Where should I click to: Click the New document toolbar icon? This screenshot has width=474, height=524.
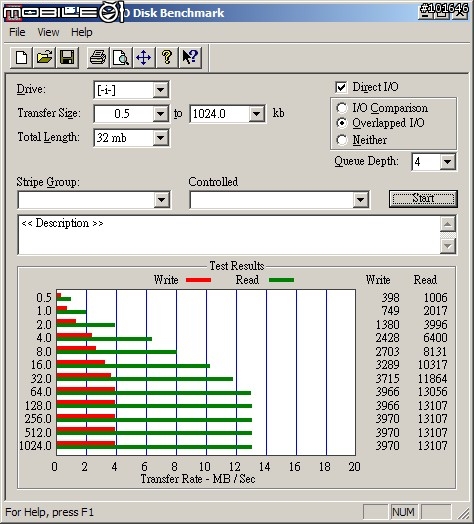(x=21, y=57)
